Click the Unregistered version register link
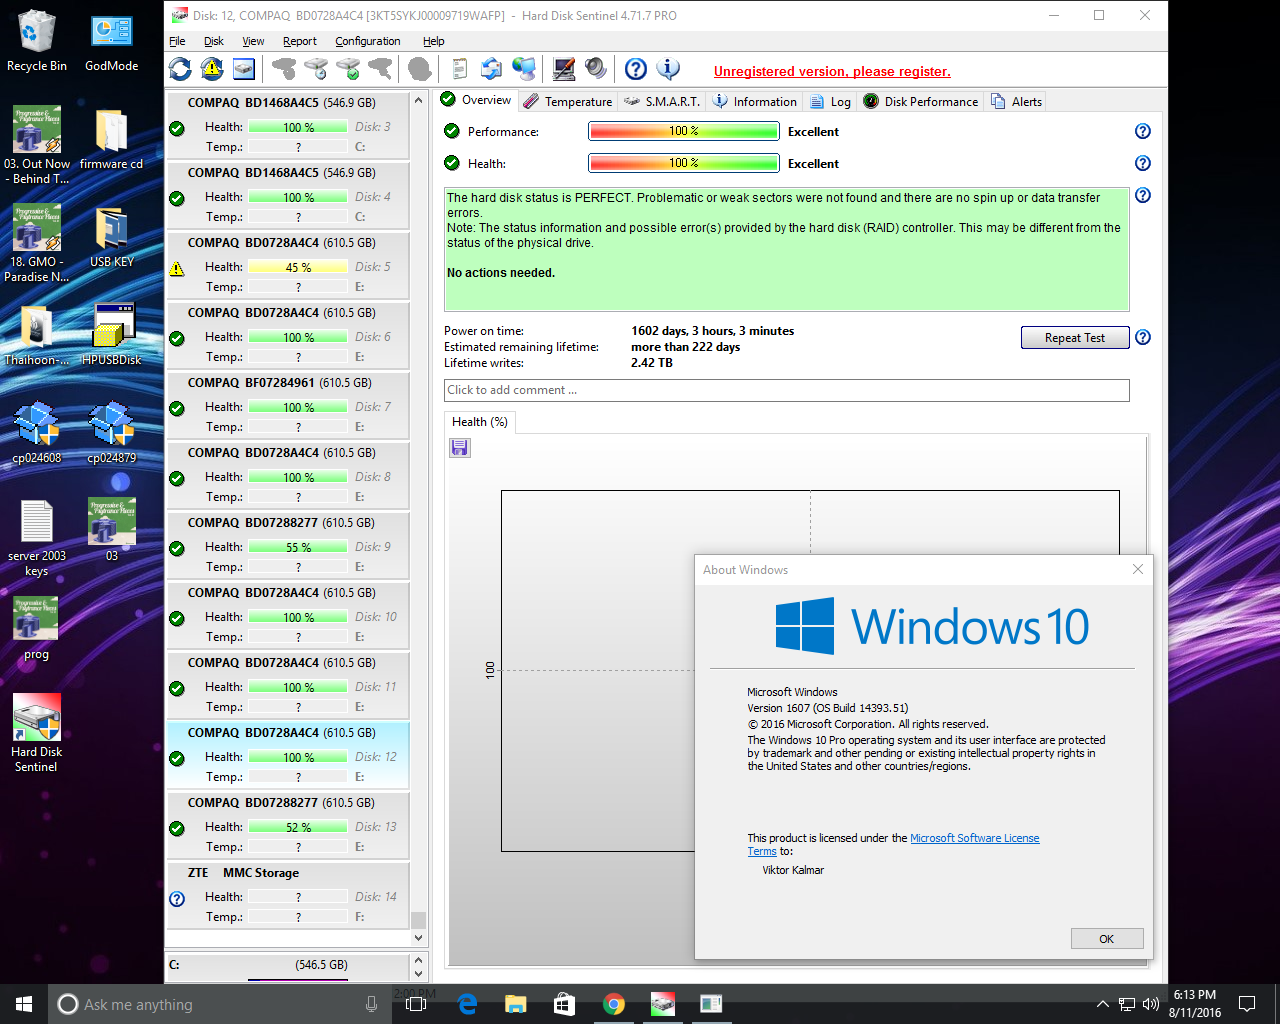The width and height of the screenshot is (1280, 1024). point(832,71)
